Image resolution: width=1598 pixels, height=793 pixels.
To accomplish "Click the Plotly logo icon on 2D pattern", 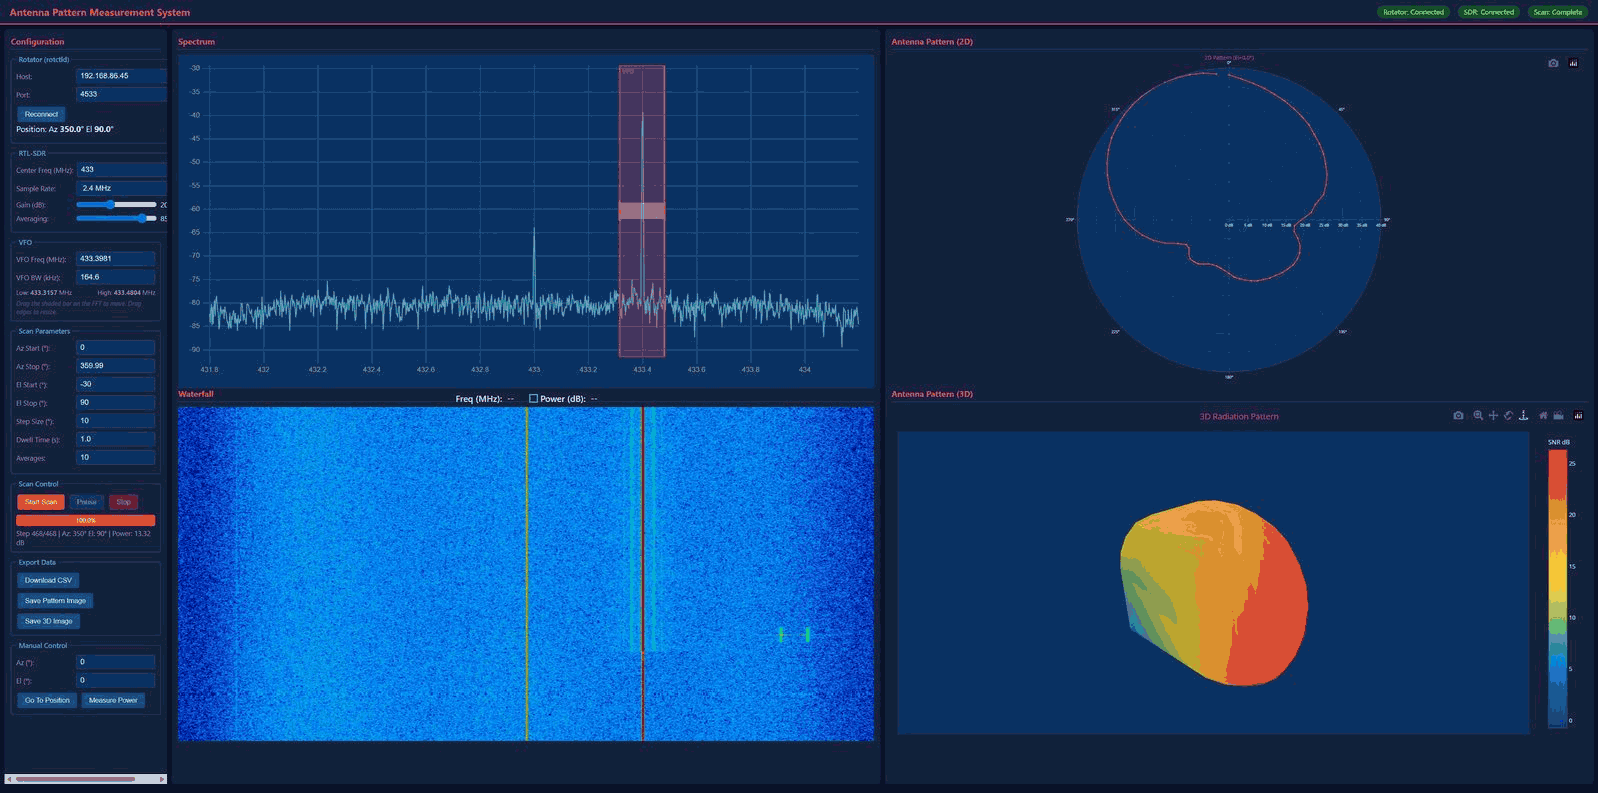I will [x=1573, y=63].
